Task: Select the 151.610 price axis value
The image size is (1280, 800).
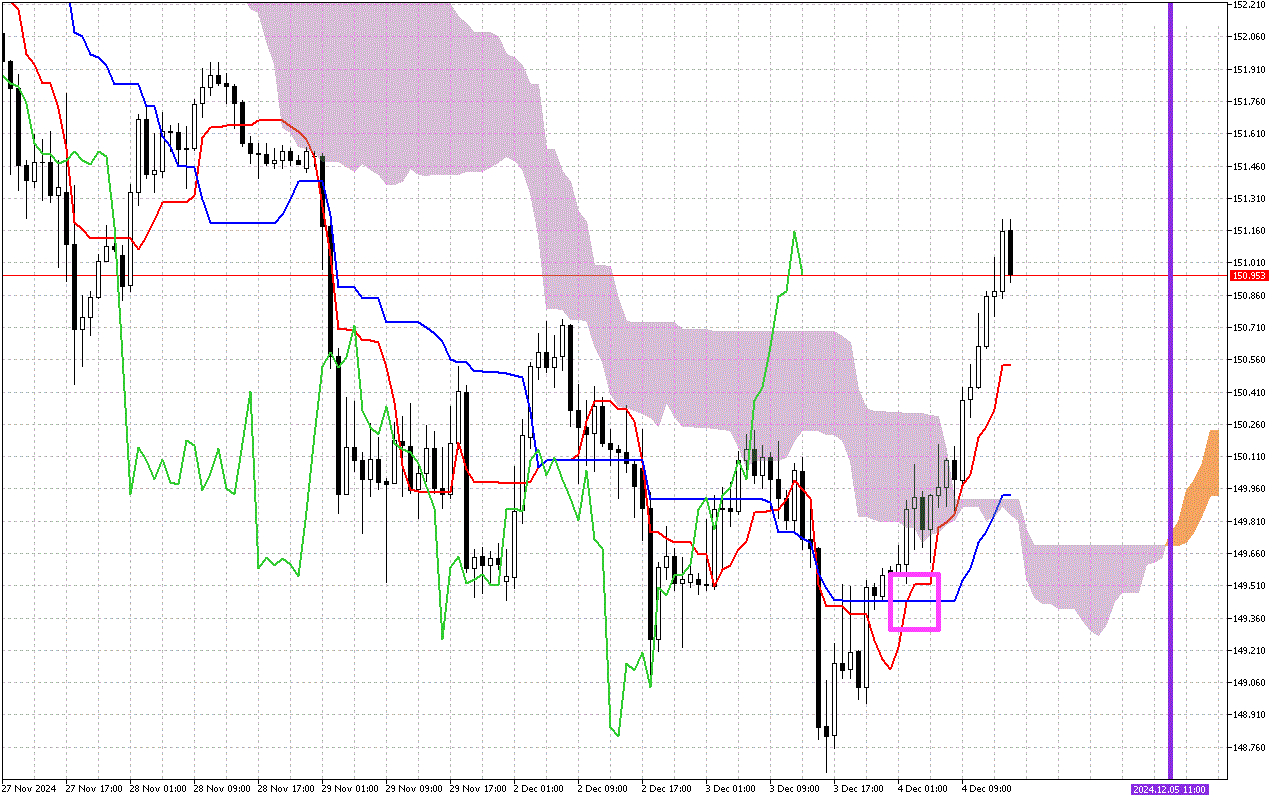Action: [x=1250, y=134]
